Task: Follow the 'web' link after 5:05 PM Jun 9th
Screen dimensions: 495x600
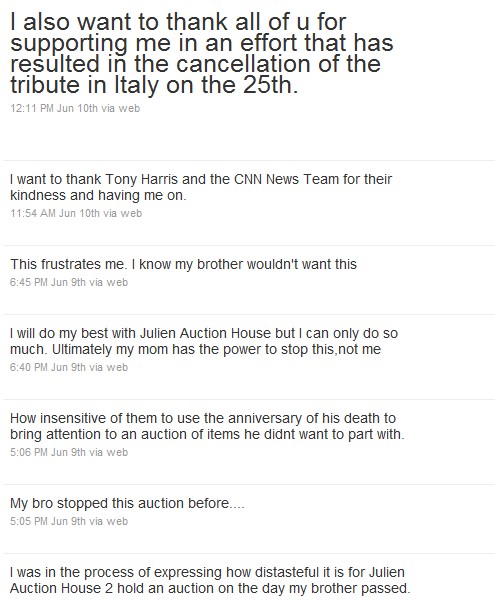Action: (x=117, y=521)
